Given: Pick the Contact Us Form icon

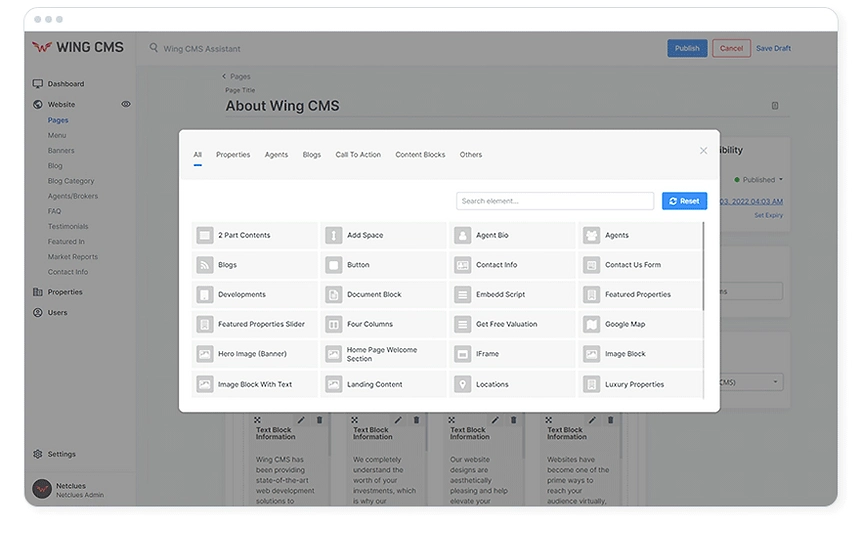Looking at the screenshot, I should (592, 265).
